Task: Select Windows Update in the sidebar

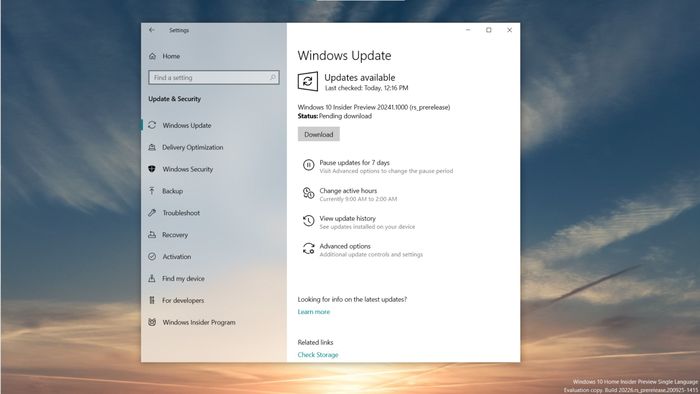Action: 187,125
